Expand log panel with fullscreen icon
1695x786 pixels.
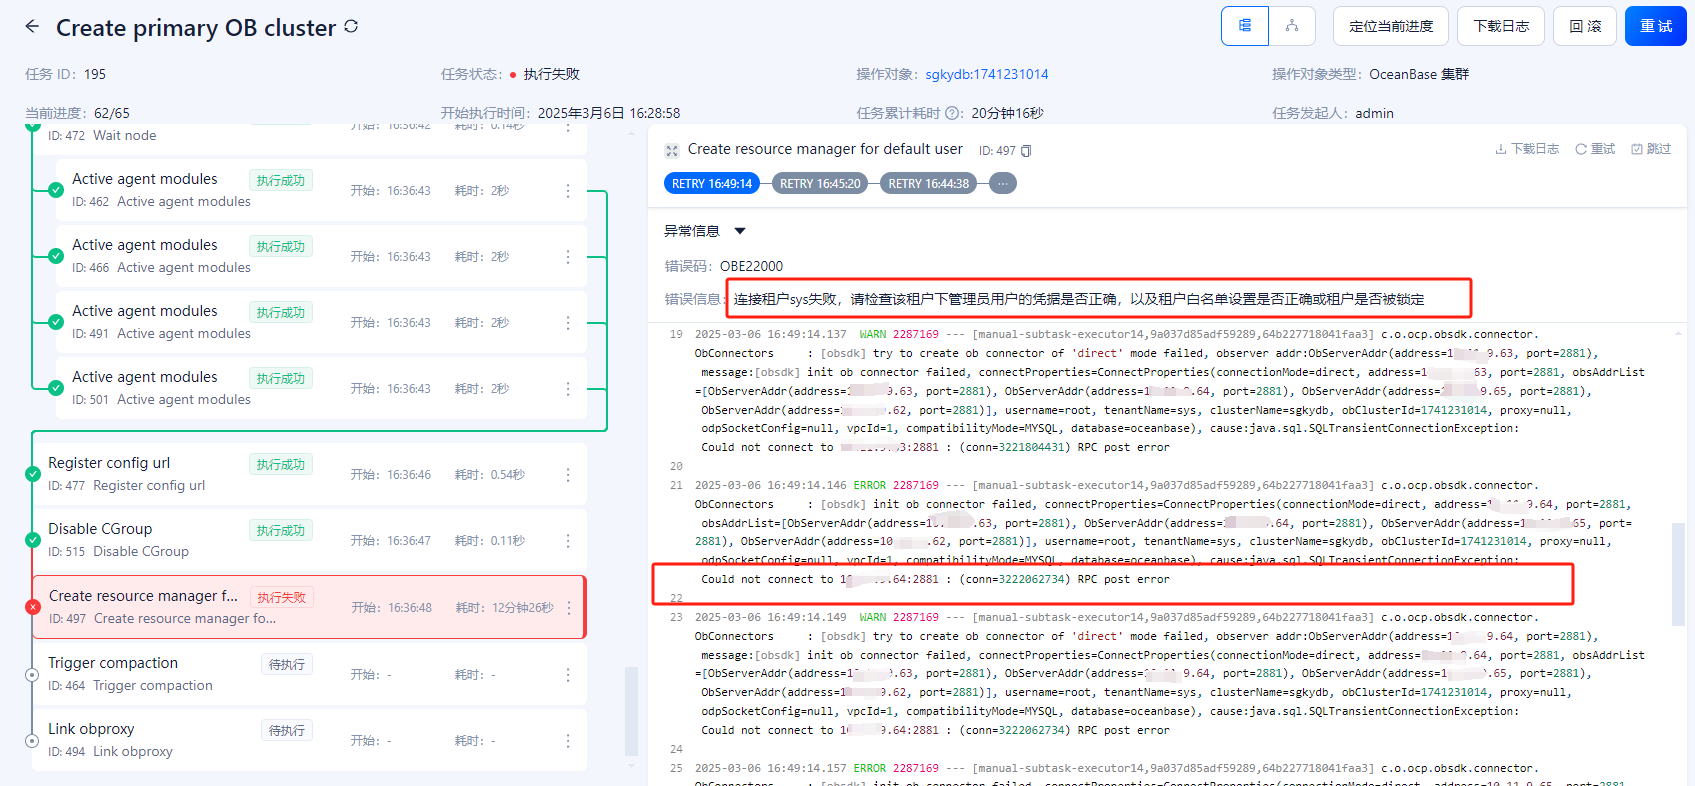(672, 150)
